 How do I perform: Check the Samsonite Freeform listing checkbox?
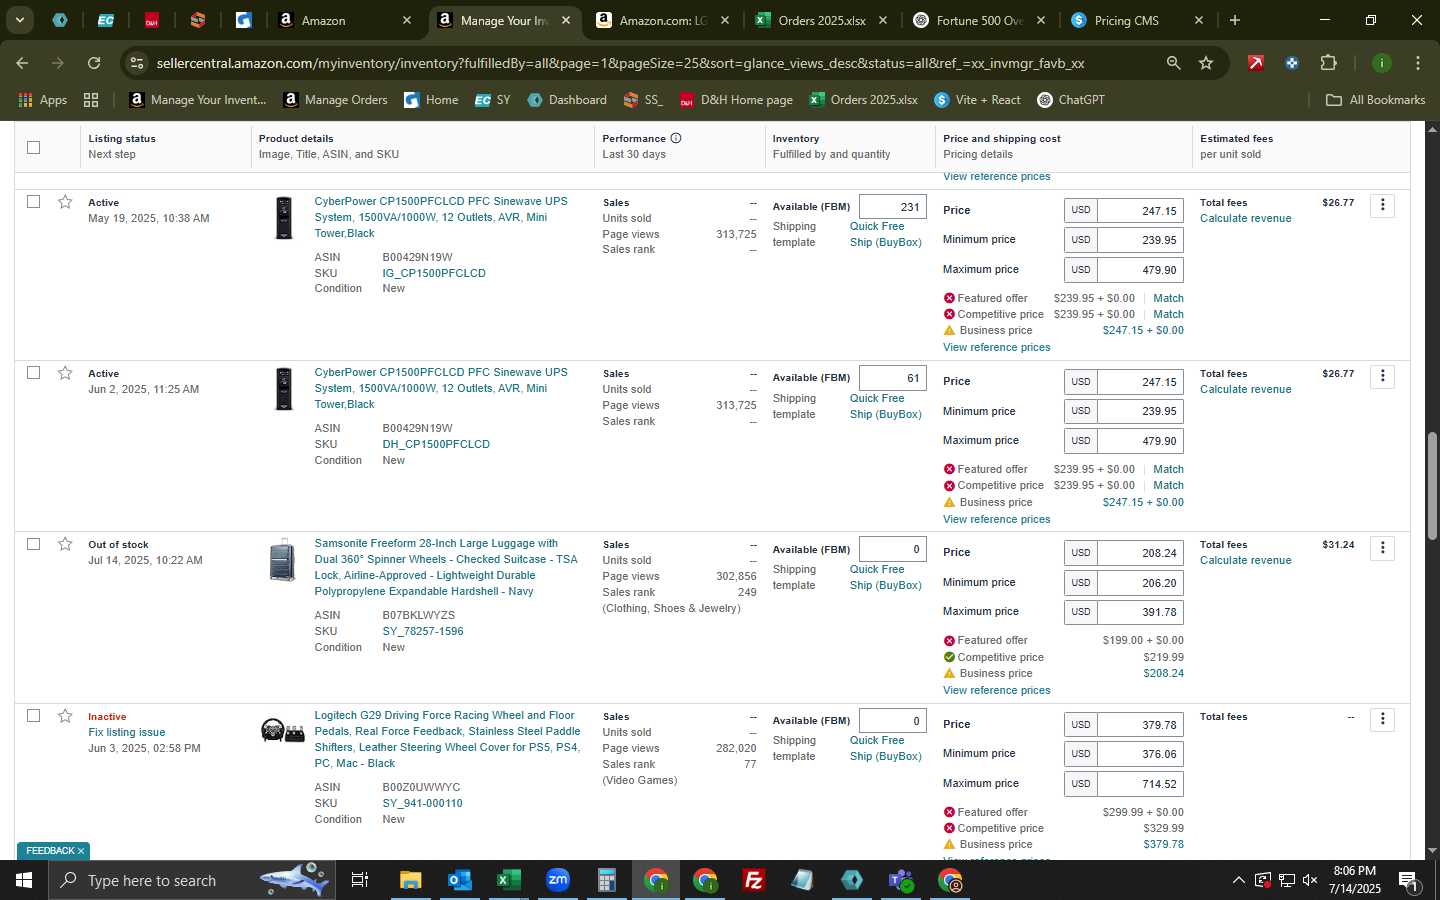tap(33, 544)
